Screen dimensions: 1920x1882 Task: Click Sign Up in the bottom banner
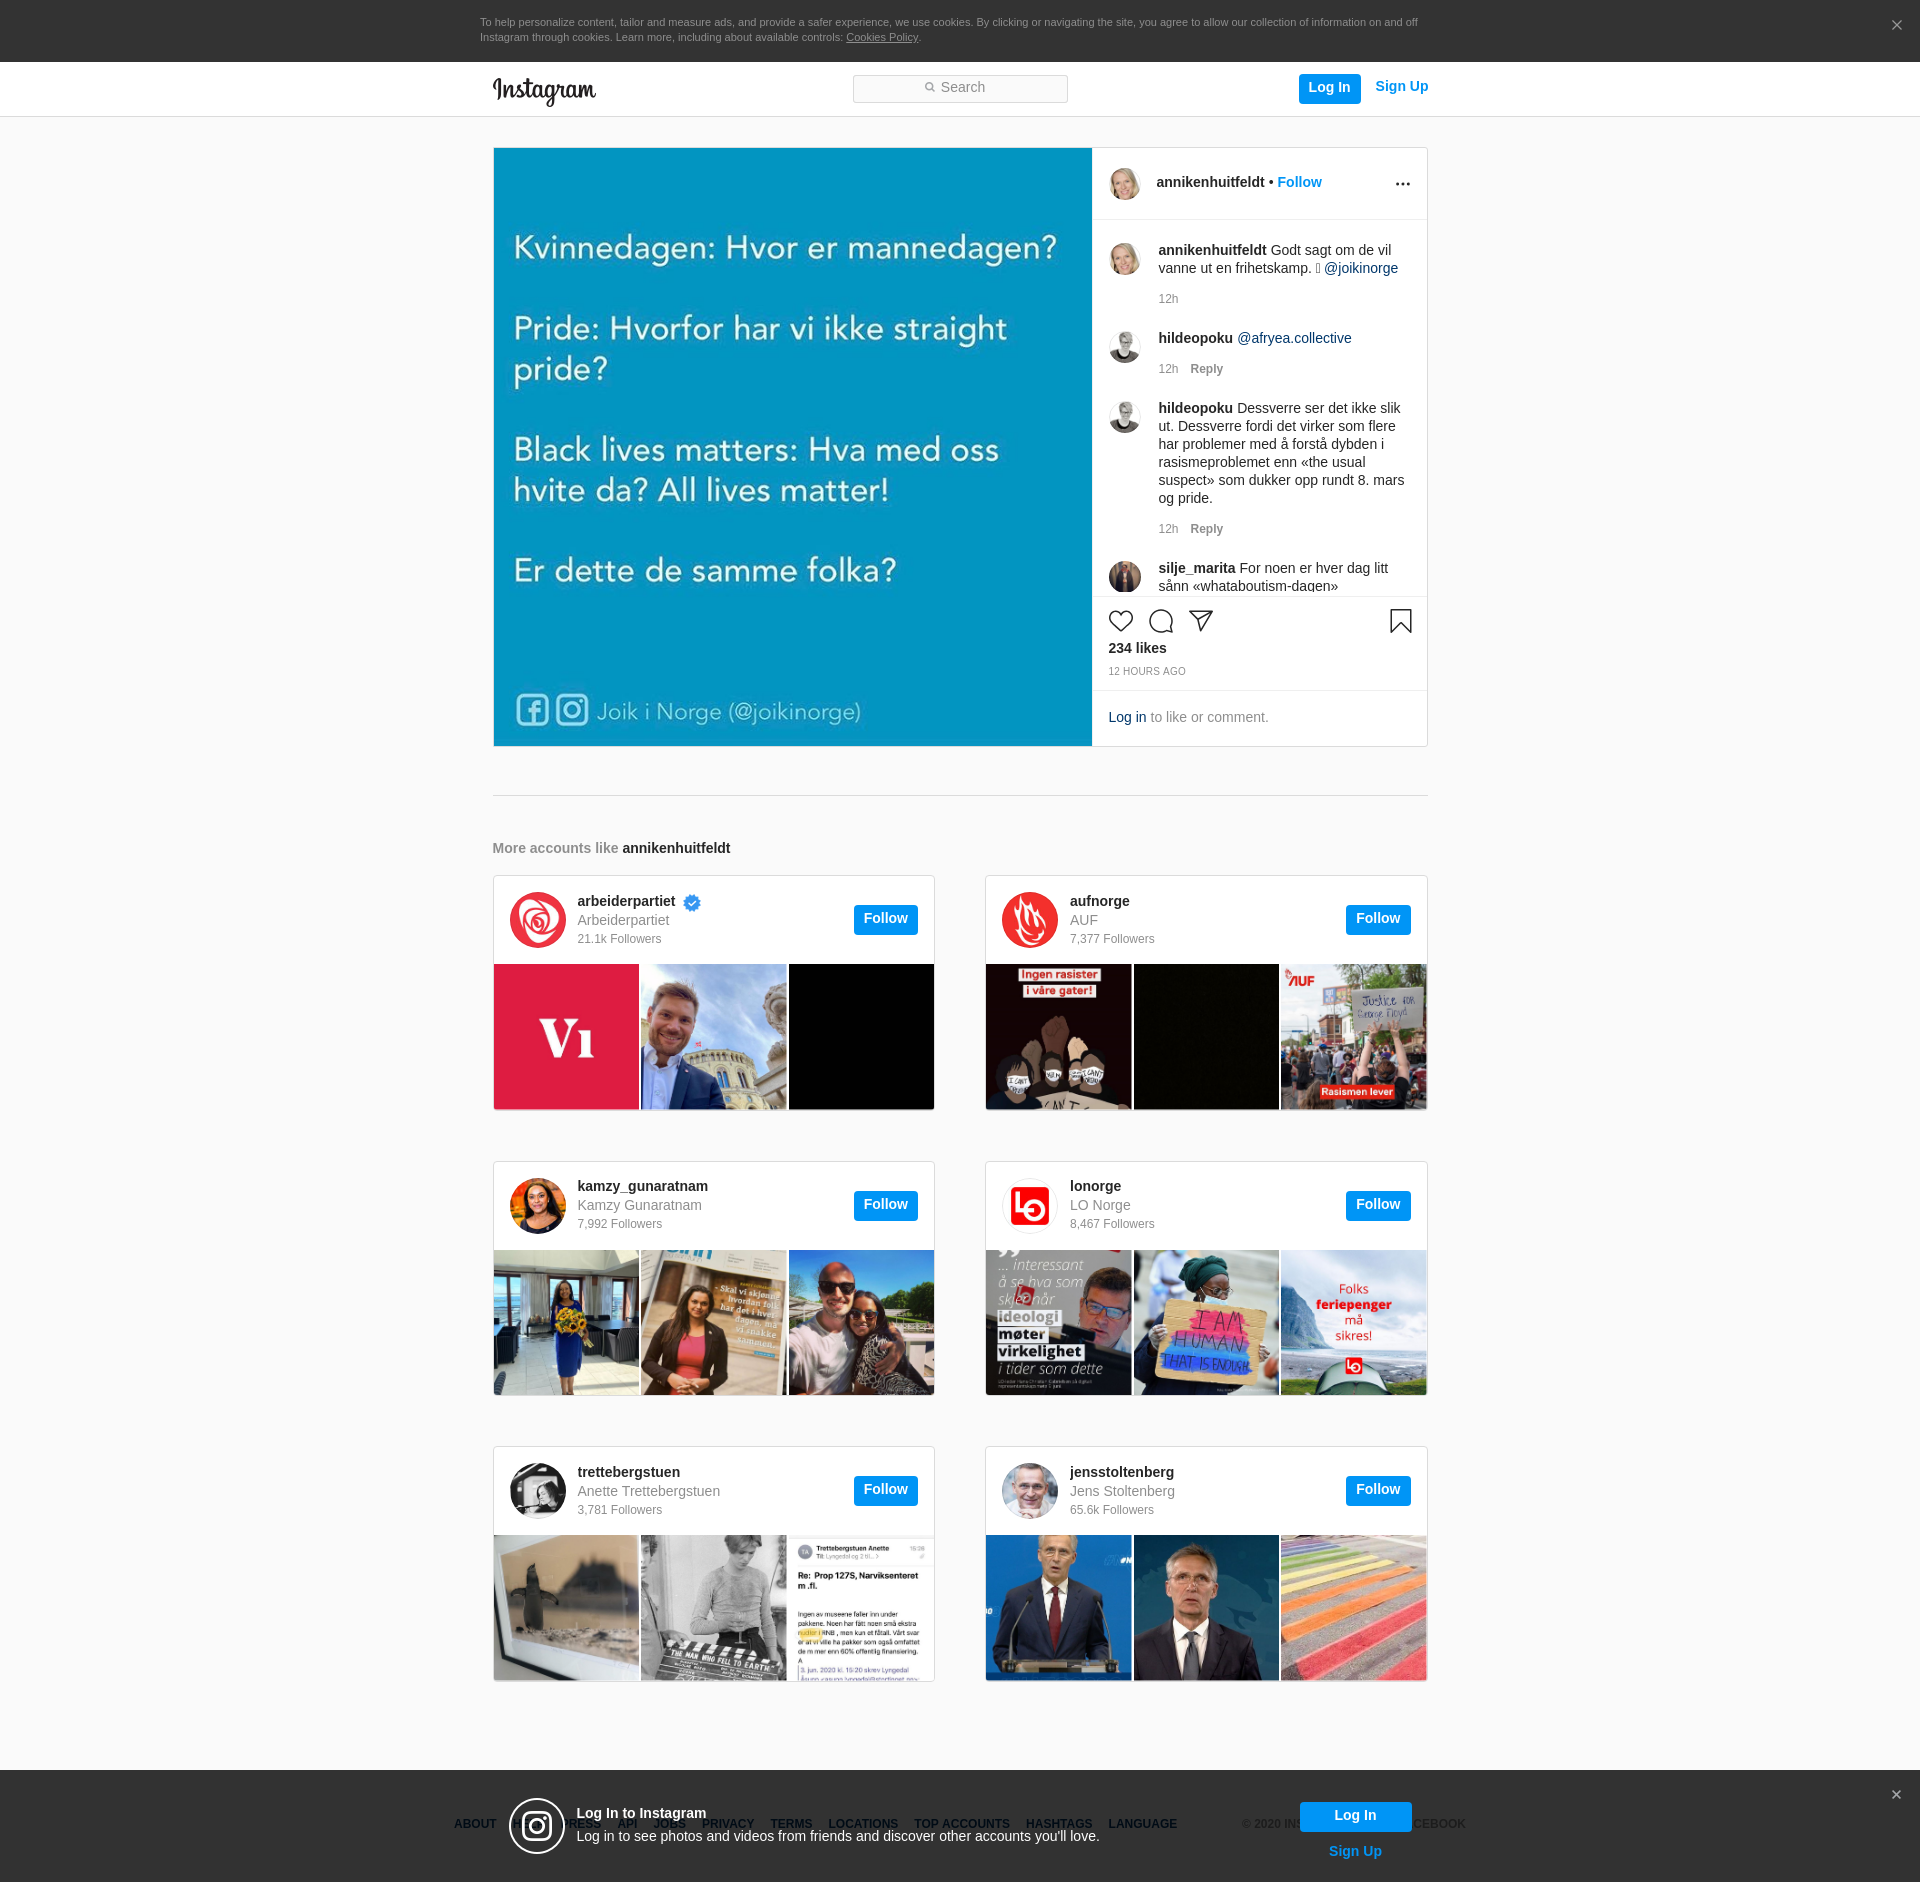pyautogui.click(x=1355, y=1852)
